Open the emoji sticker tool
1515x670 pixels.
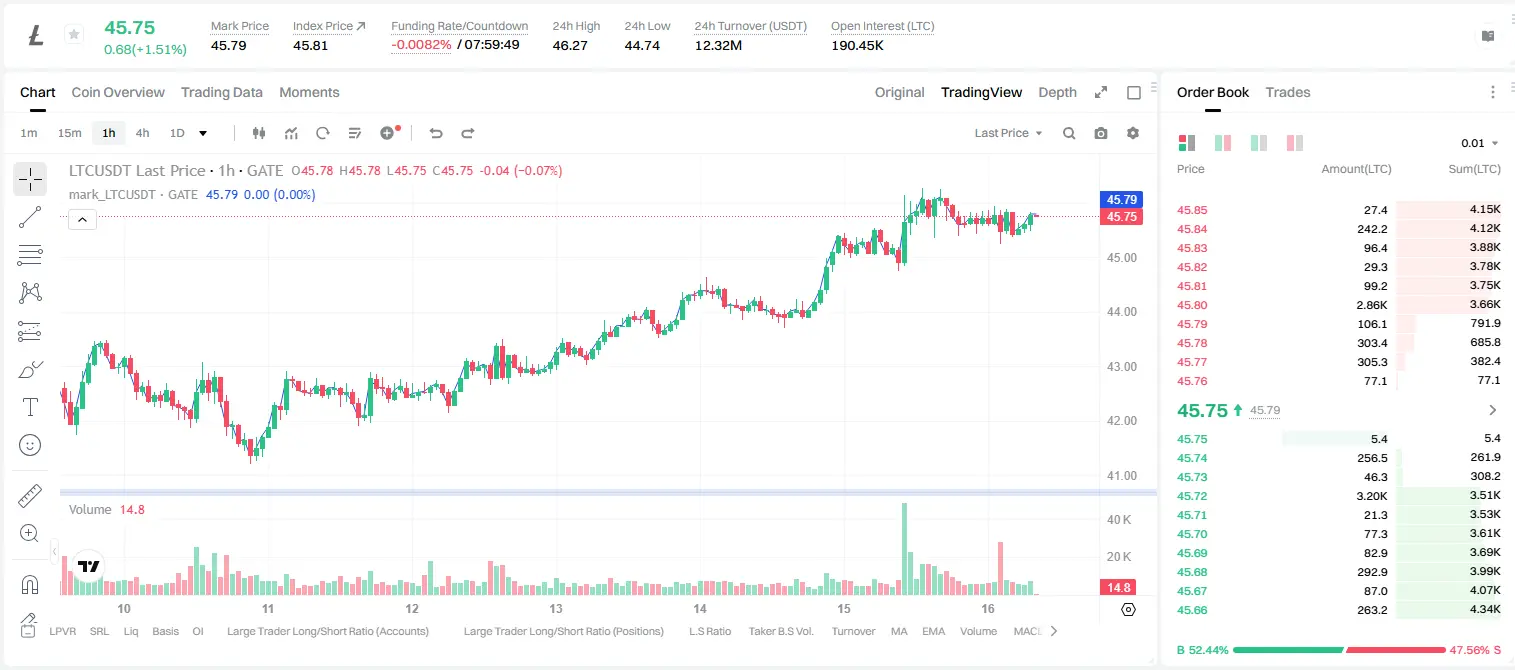(x=30, y=445)
